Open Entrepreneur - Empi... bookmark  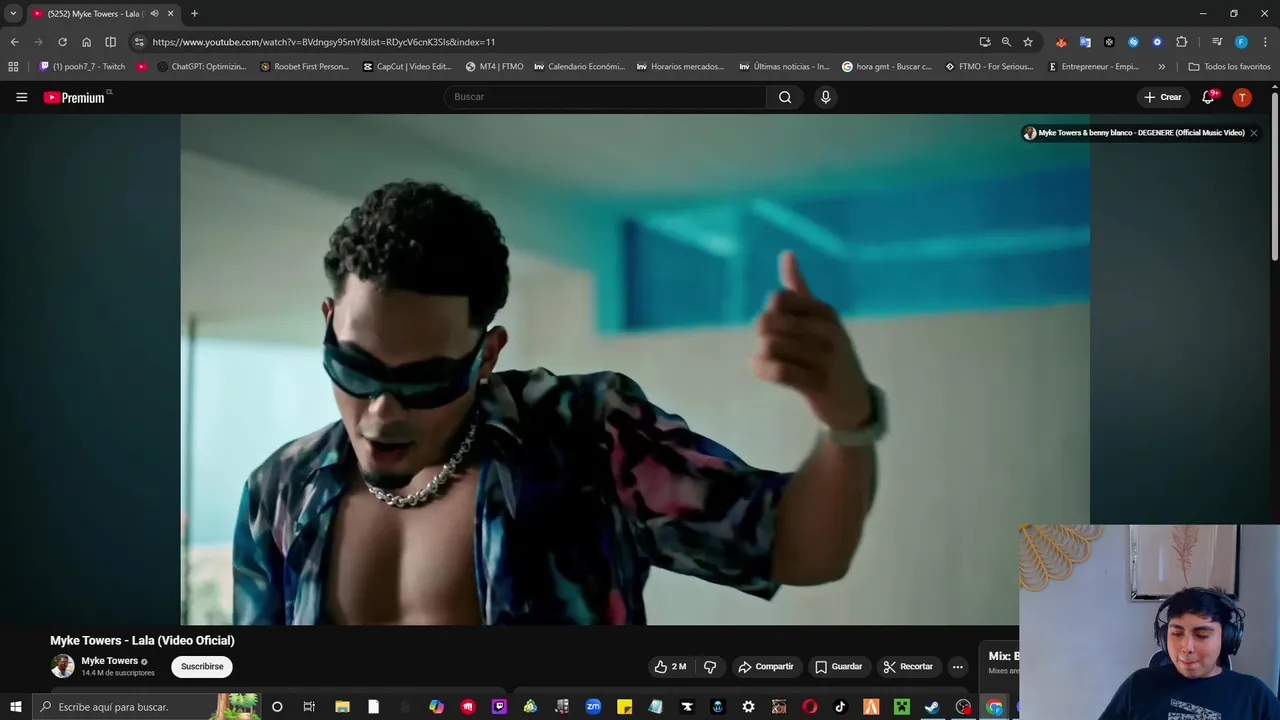(1093, 67)
